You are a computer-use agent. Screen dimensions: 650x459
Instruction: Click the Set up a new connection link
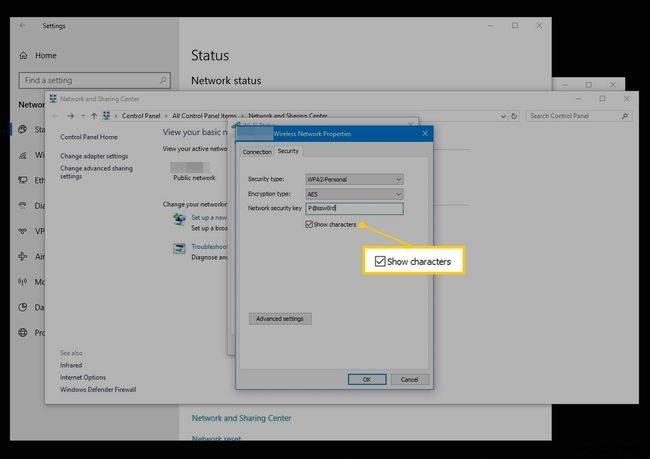tap(209, 217)
